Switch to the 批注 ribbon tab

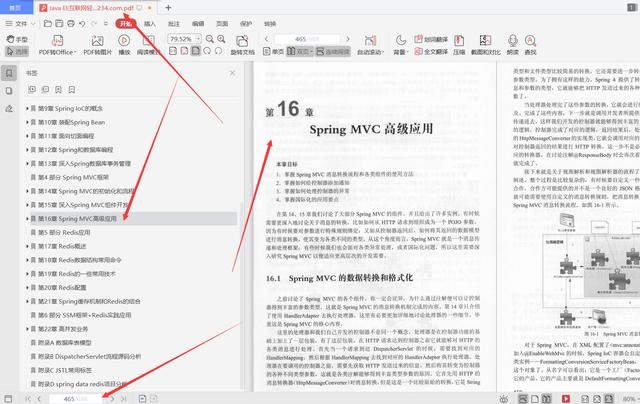point(174,24)
